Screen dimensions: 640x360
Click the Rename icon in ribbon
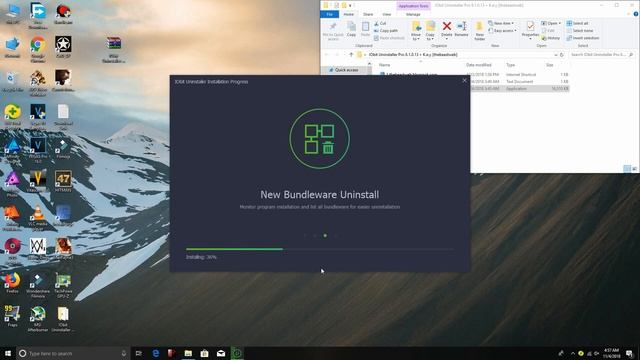[x=462, y=29]
